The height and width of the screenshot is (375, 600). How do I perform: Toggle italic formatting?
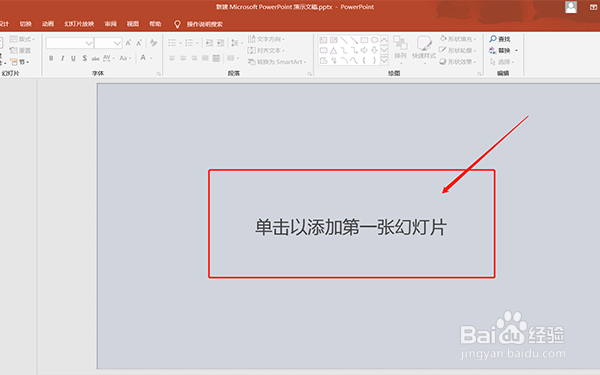62,58
